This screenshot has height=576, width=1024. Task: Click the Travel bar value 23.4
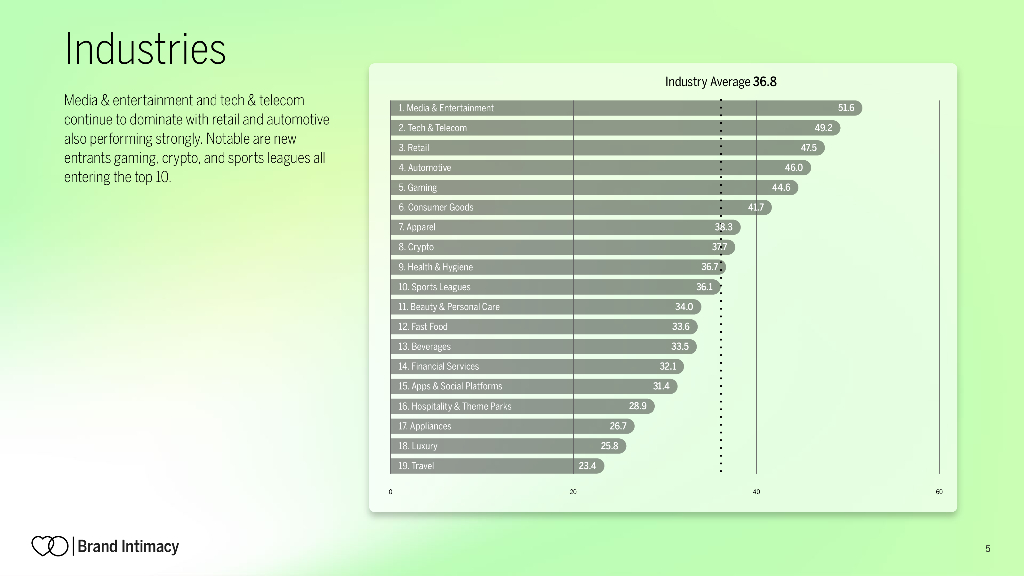[x=588, y=466]
